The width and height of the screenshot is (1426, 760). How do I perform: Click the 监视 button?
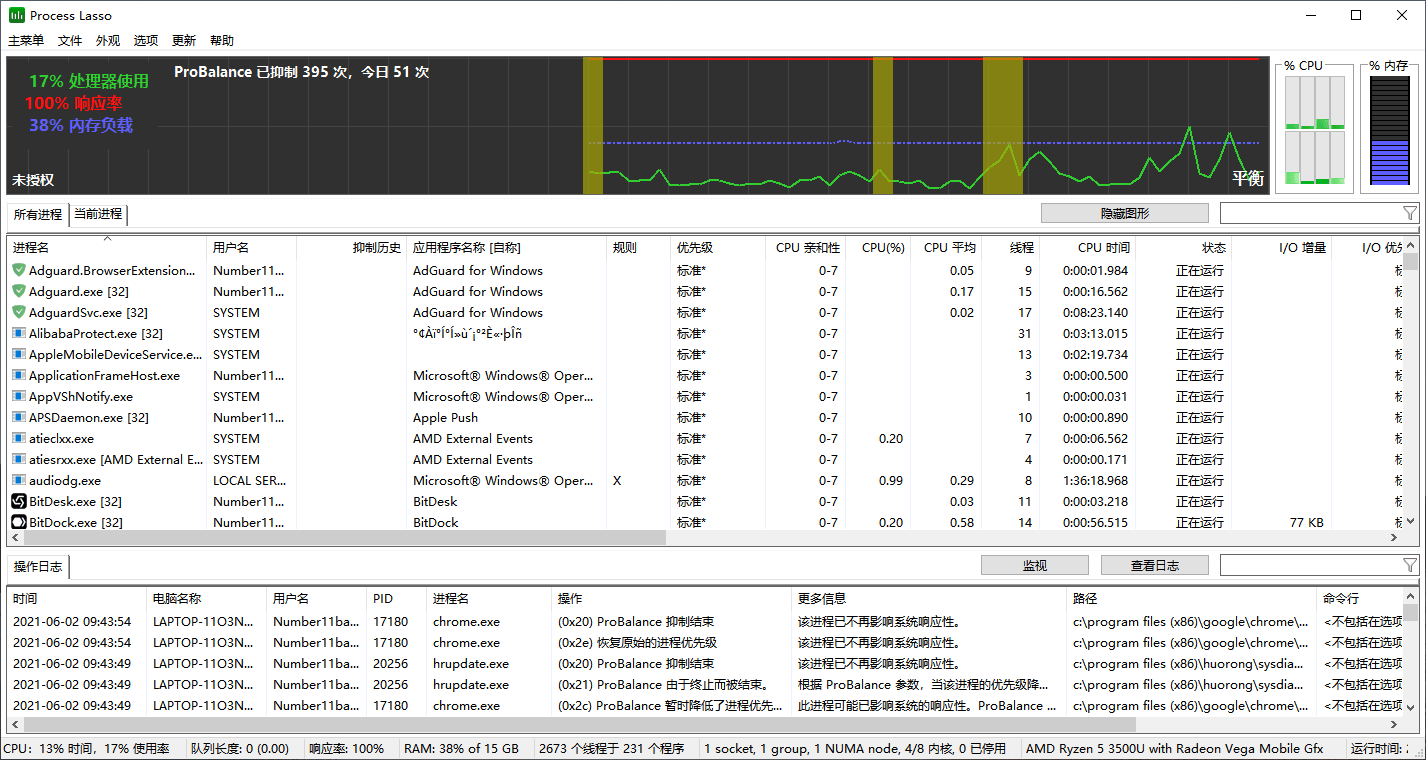[x=1034, y=565]
